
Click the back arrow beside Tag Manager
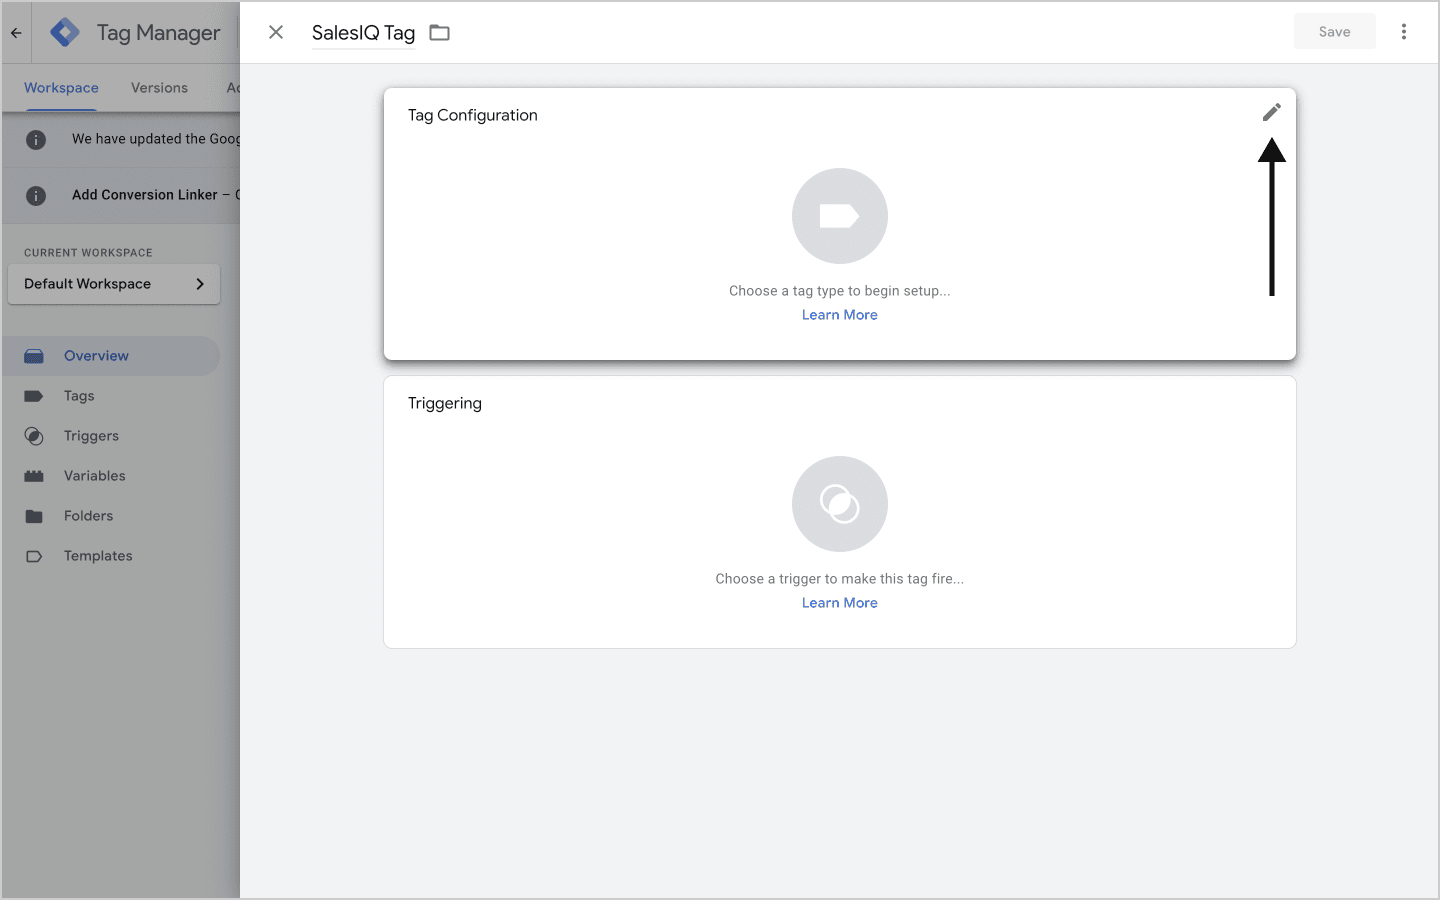pos(16,33)
